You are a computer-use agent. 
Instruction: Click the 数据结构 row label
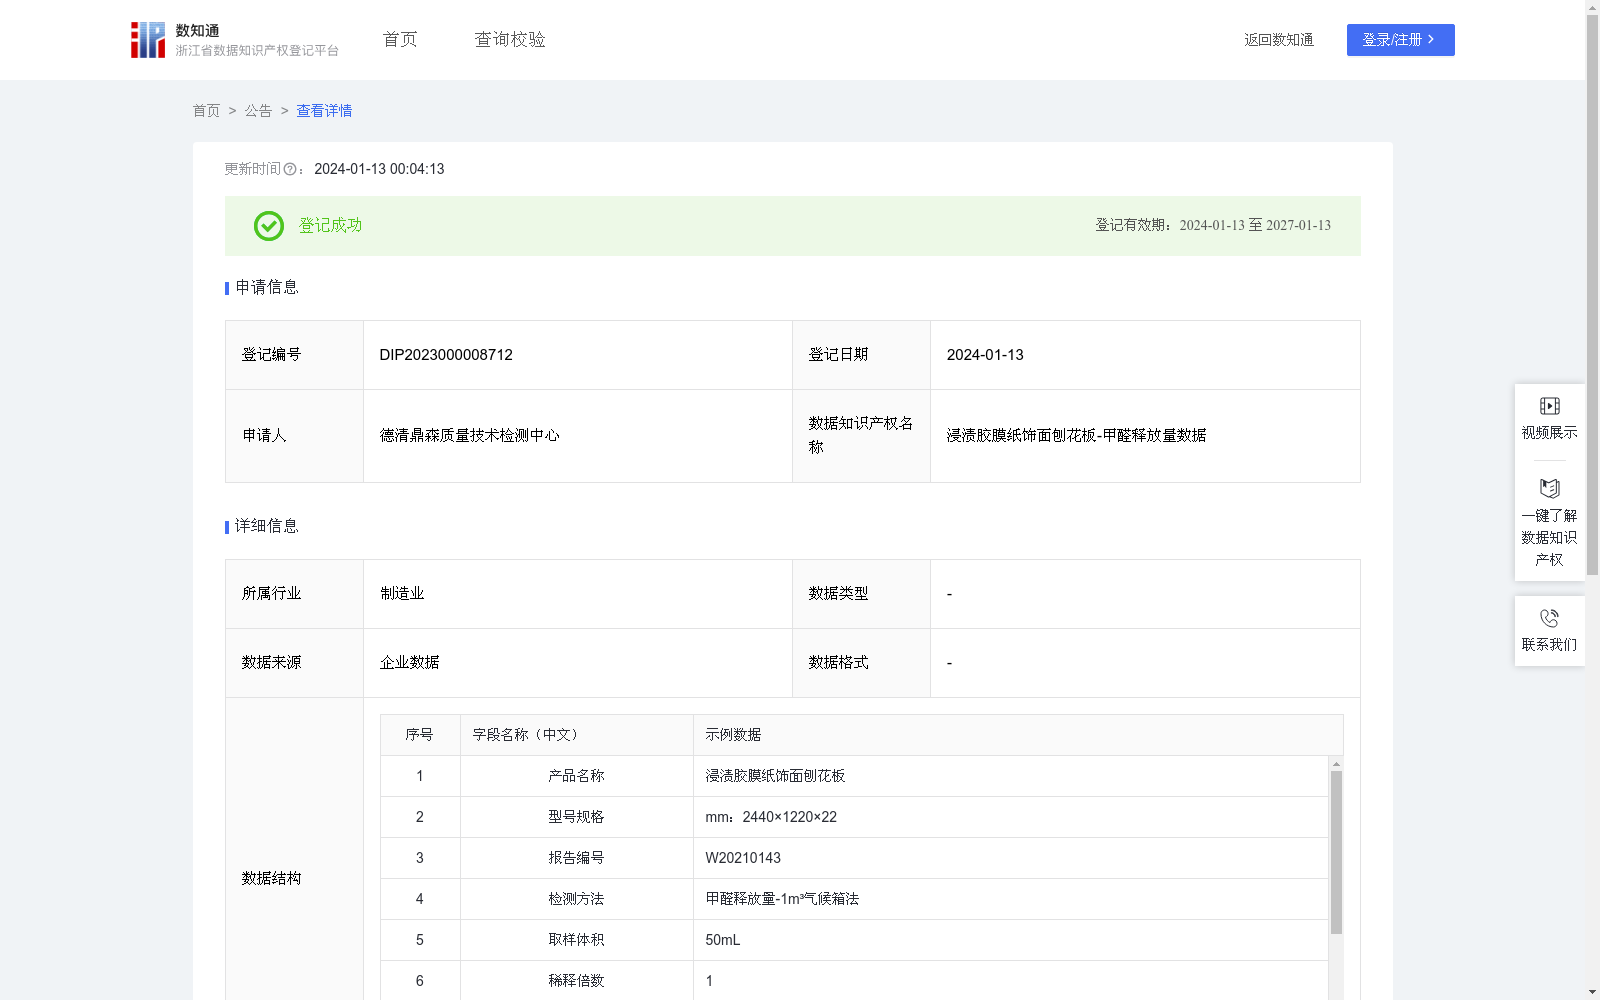click(271, 879)
